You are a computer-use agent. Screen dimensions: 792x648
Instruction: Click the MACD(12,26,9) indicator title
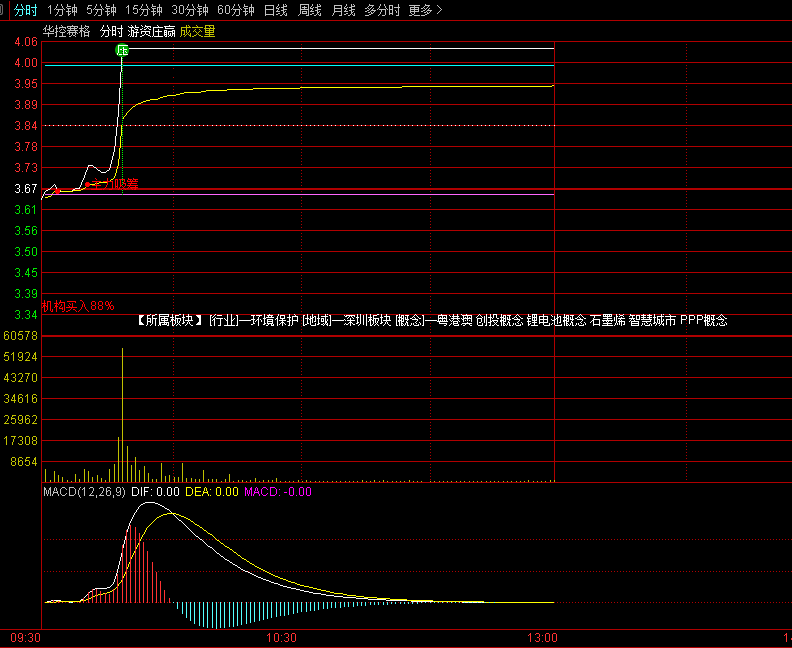(84, 491)
